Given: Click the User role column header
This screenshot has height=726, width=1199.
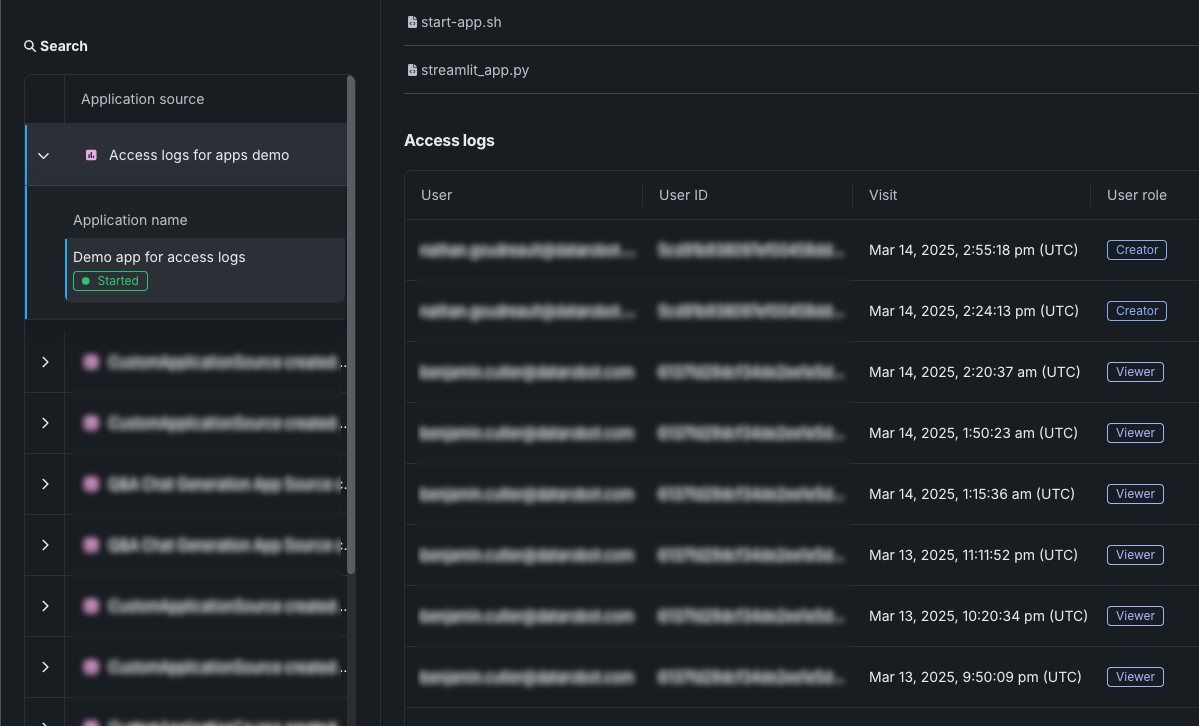Looking at the screenshot, I should click(x=1137, y=195).
